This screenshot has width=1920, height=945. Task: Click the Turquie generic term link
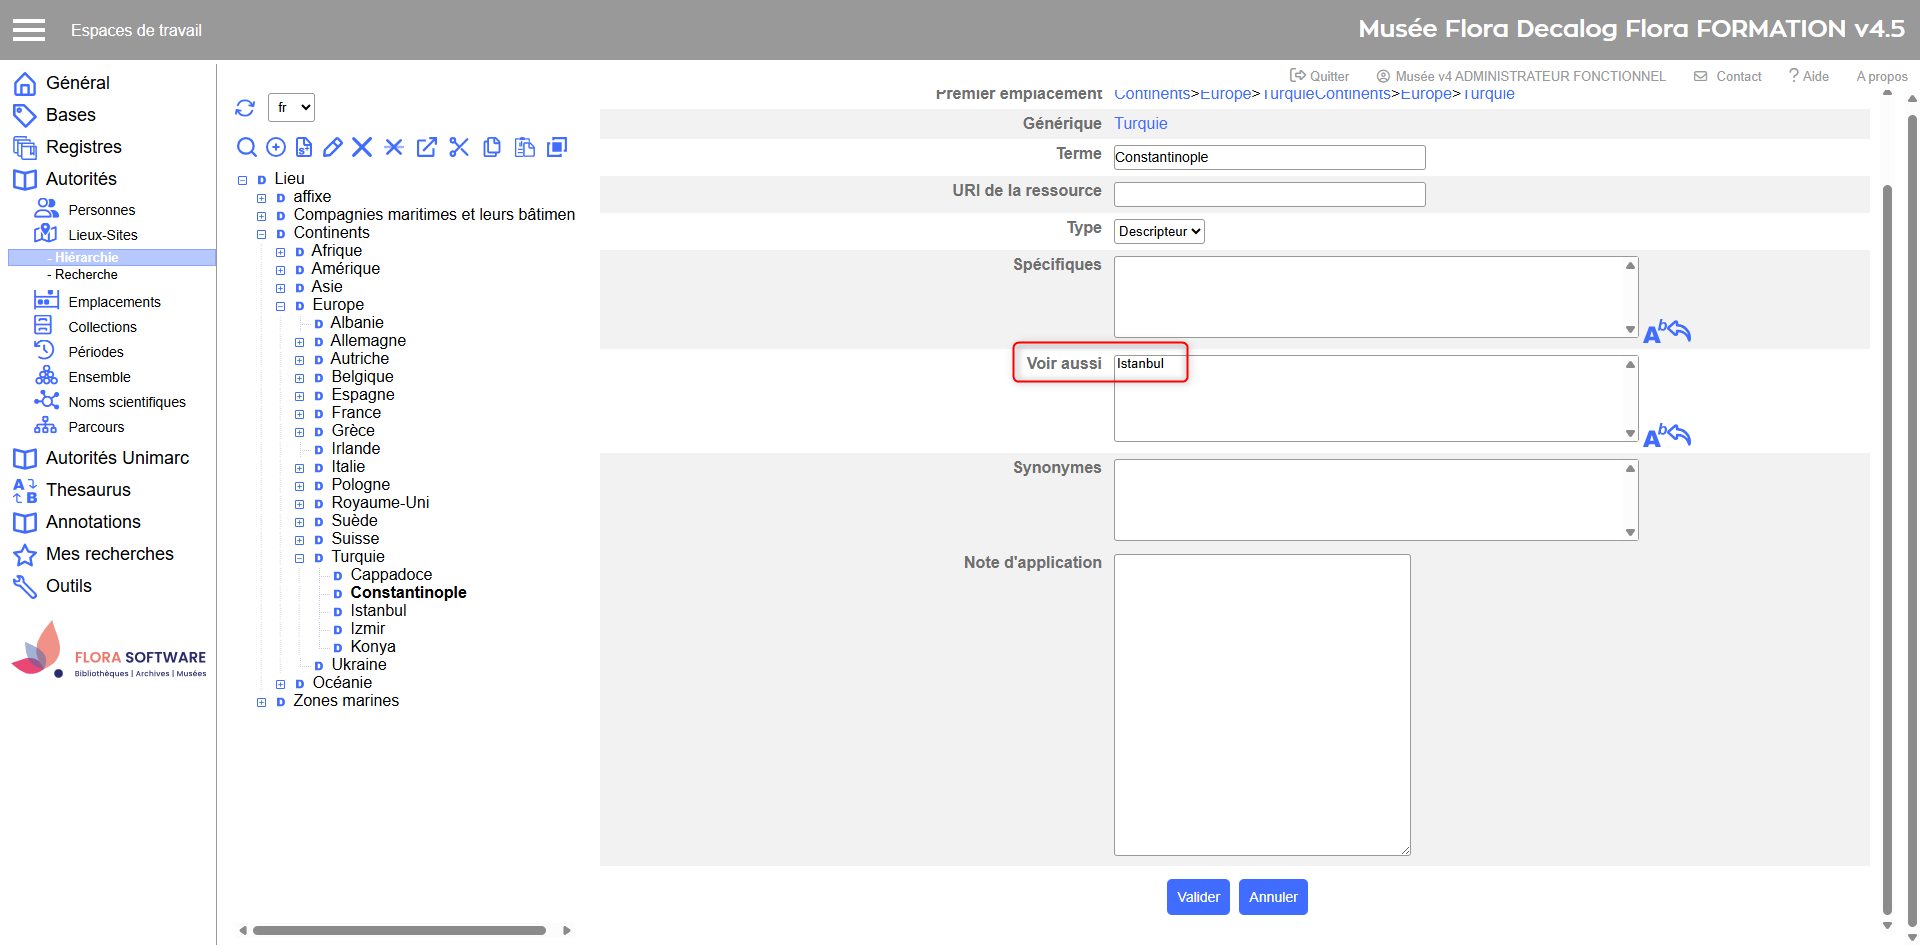pyautogui.click(x=1140, y=124)
